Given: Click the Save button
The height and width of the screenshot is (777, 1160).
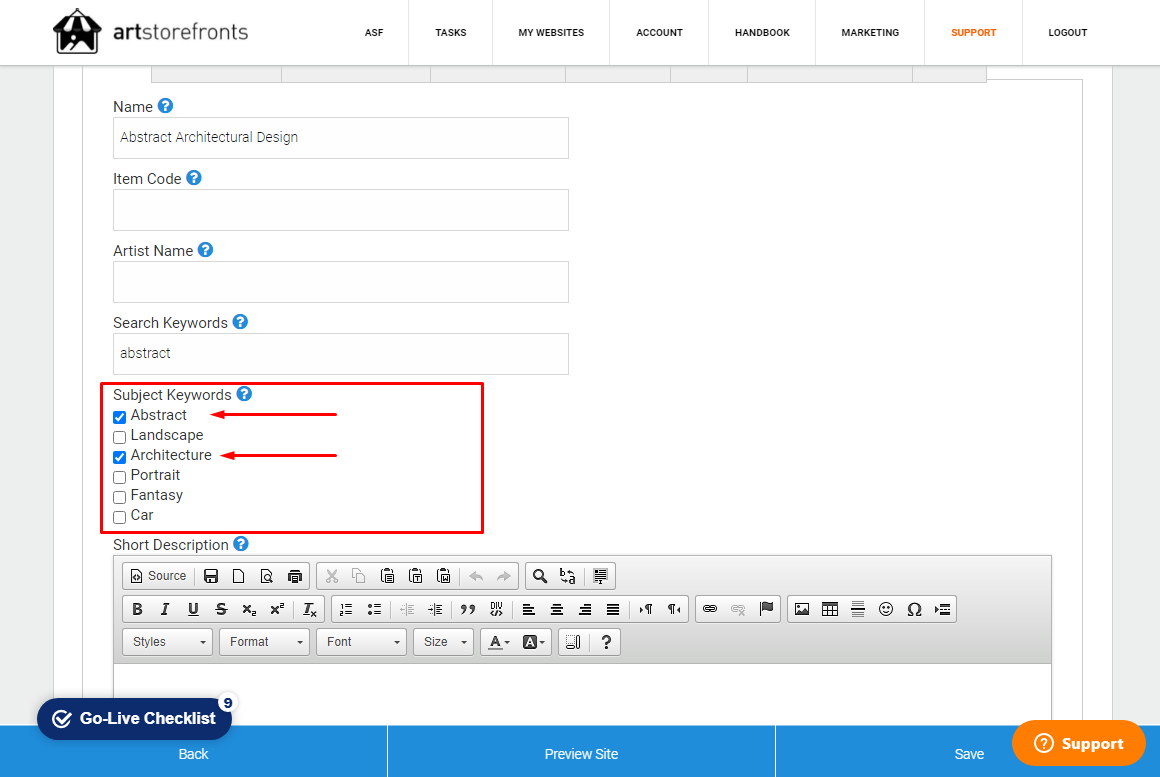Looking at the screenshot, I should [968, 754].
